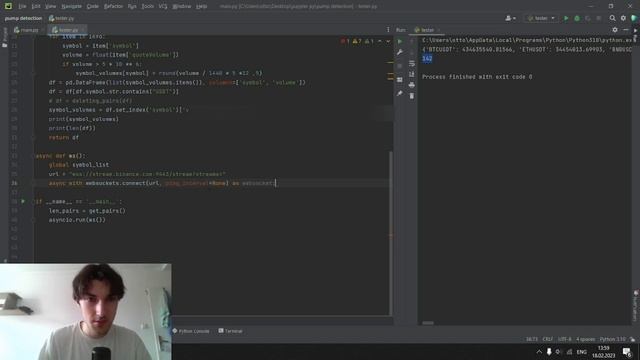This screenshot has width=640, height=360.
Task: Click up the stack trace arrow
Action: click(x=411, y=41)
